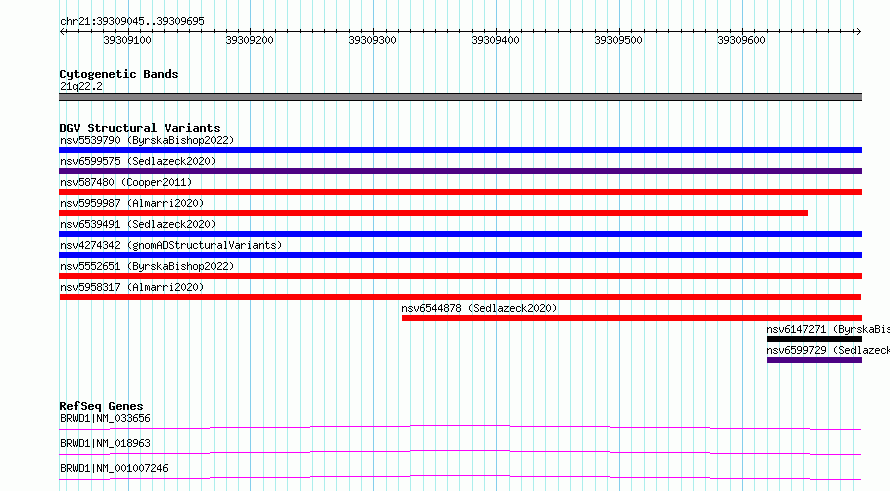Screen dimensions: 890x491
Task: Click the magenta BRWD1 NM_001007246 transcript line
Action: (460, 477)
